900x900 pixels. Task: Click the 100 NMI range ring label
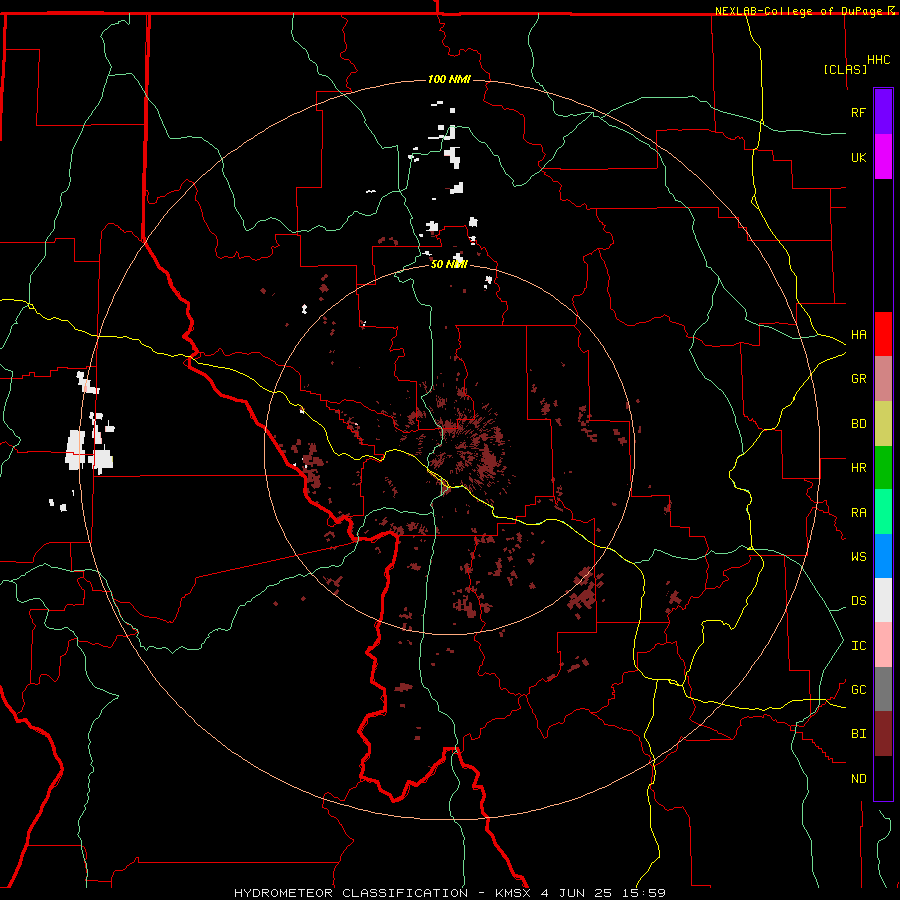449,79
